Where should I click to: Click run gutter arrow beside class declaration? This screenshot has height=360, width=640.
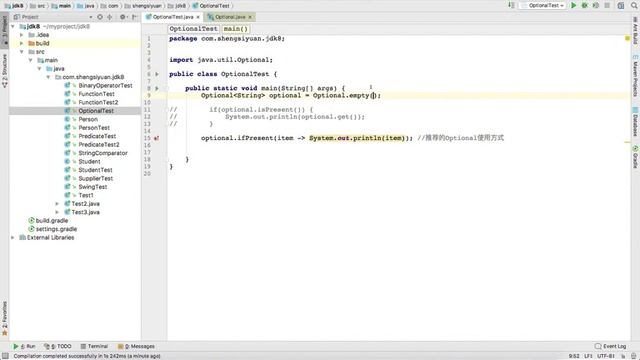coord(157,74)
